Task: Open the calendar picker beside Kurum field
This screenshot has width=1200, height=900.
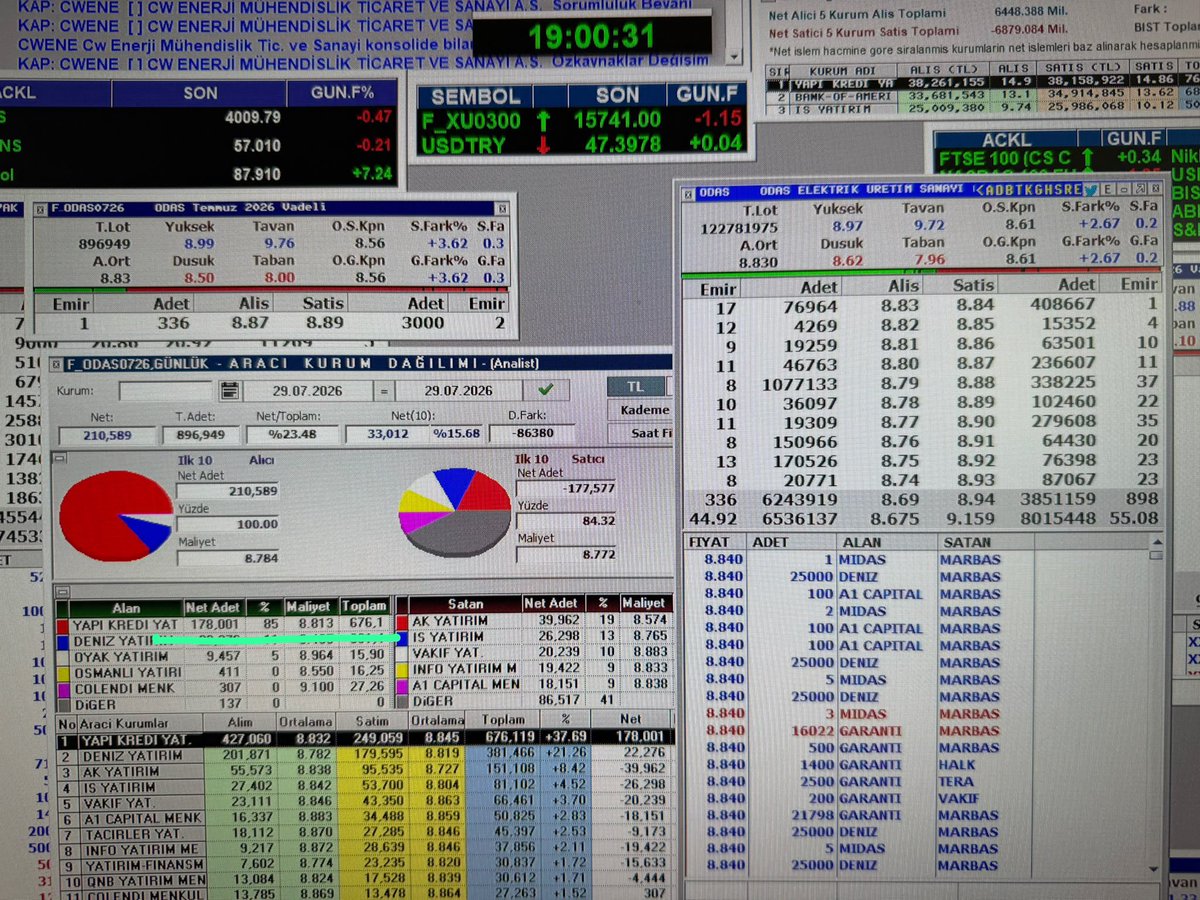Action: (229, 391)
